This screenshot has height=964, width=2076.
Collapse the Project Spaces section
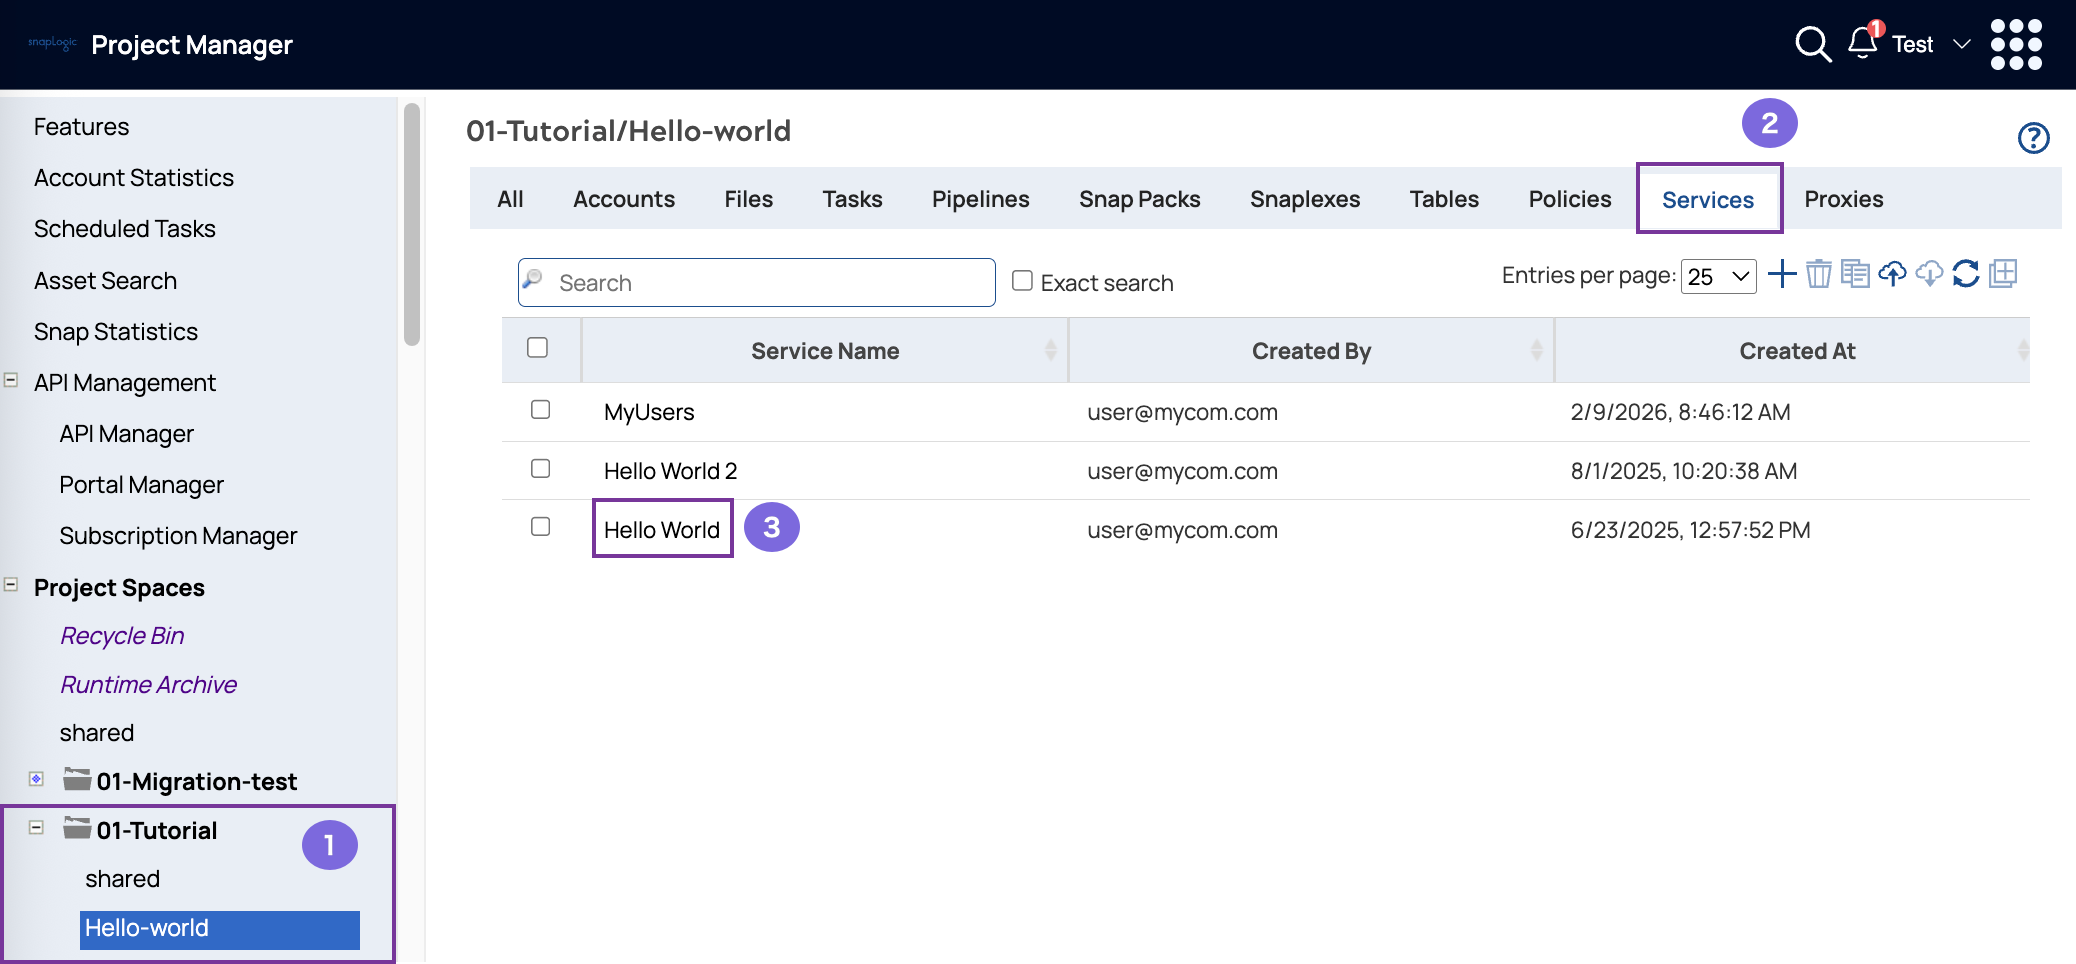(x=11, y=585)
